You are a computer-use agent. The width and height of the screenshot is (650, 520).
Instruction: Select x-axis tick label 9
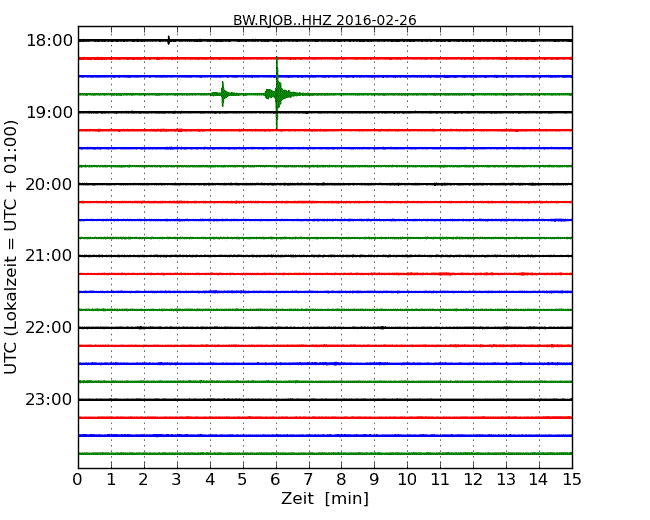click(374, 480)
